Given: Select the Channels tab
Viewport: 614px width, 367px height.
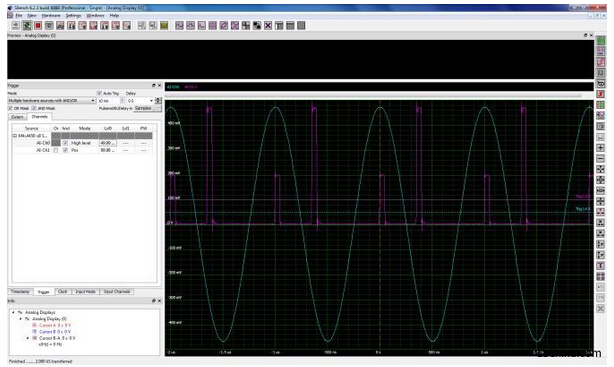Looking at the screenshot, I should point(40,117).
